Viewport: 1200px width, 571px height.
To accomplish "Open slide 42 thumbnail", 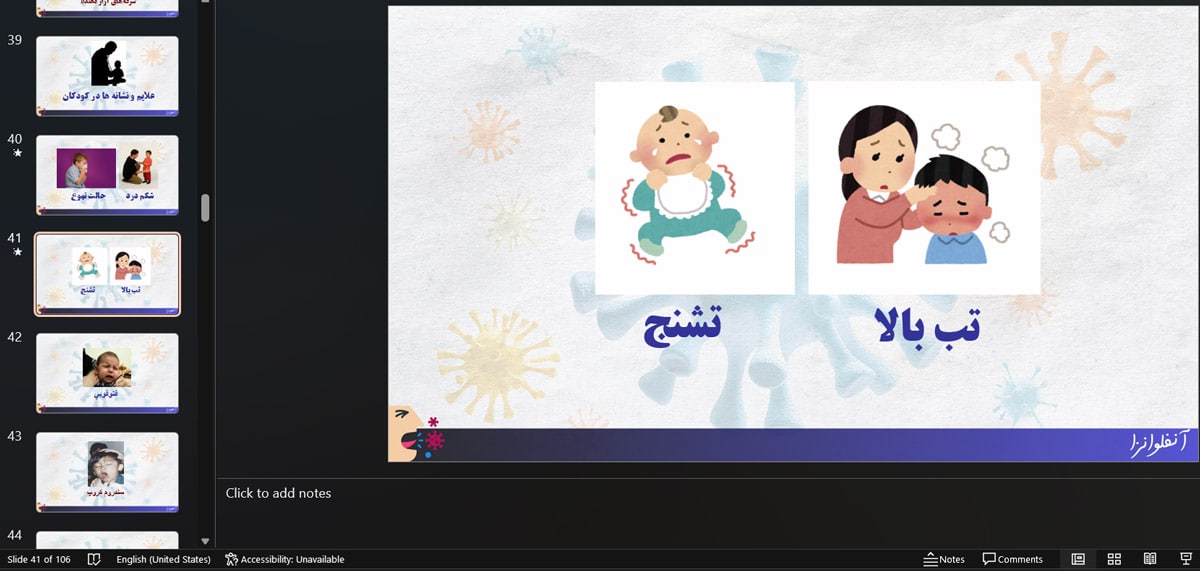I will click(x=107, y=372).
